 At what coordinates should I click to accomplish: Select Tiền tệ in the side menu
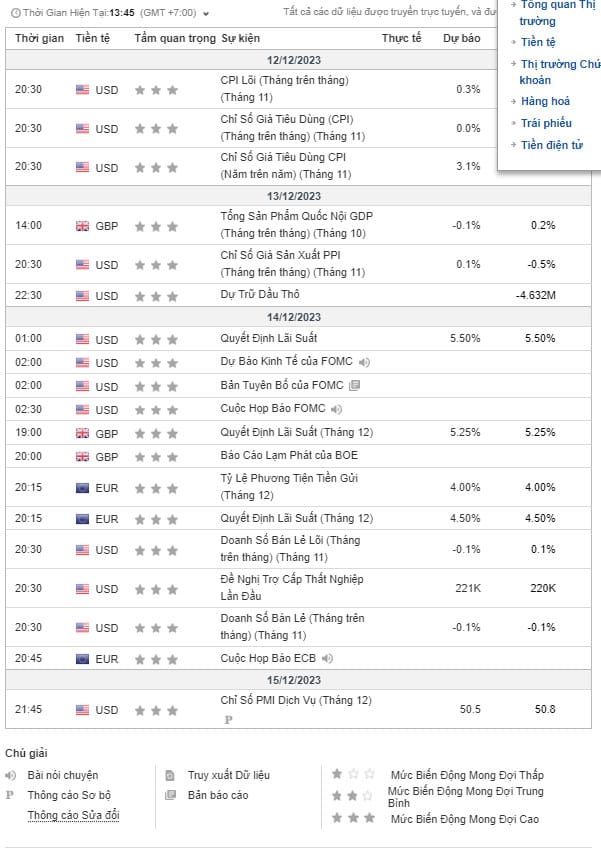[538, 43]
